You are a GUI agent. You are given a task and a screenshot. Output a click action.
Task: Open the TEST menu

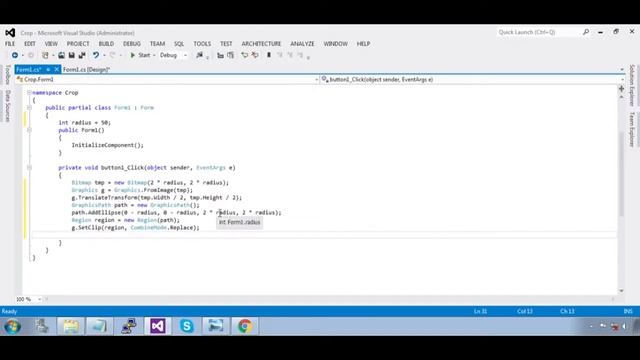(x=226, y=44)
